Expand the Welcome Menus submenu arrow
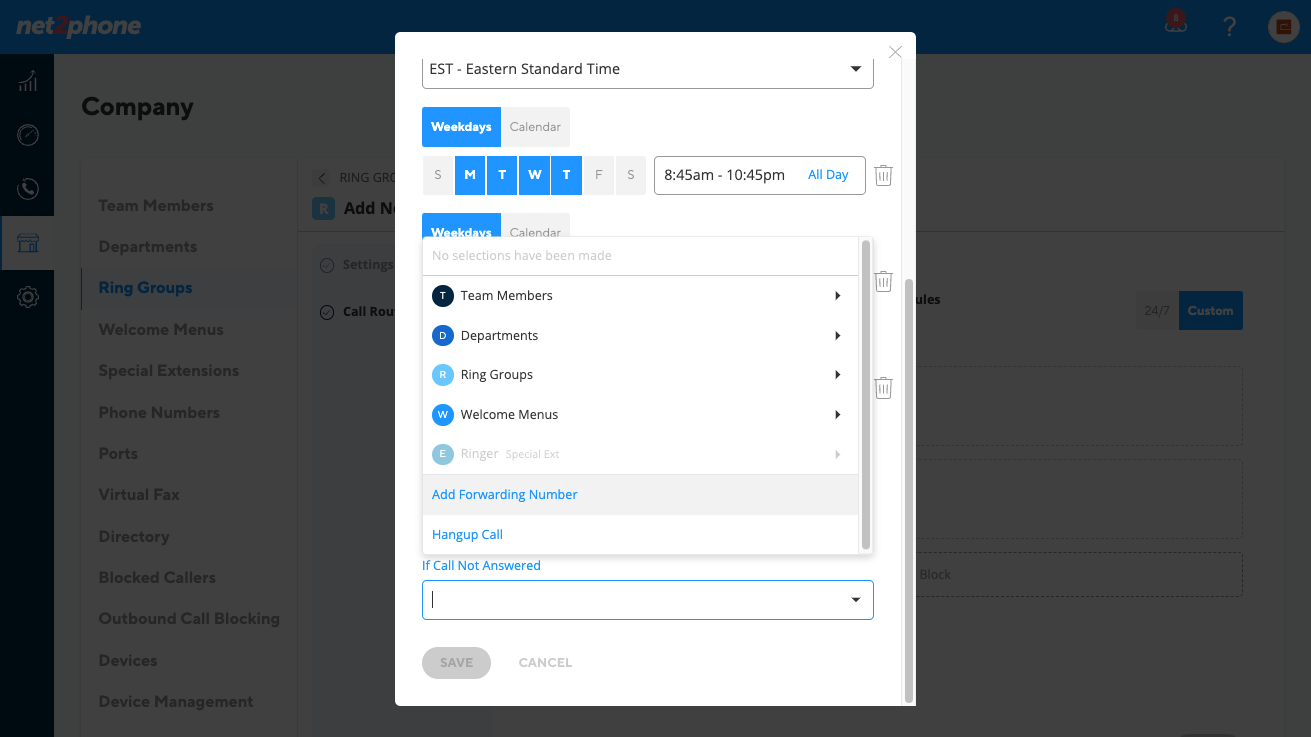The height and width of the screenshot is (737, 1311). 837,415
